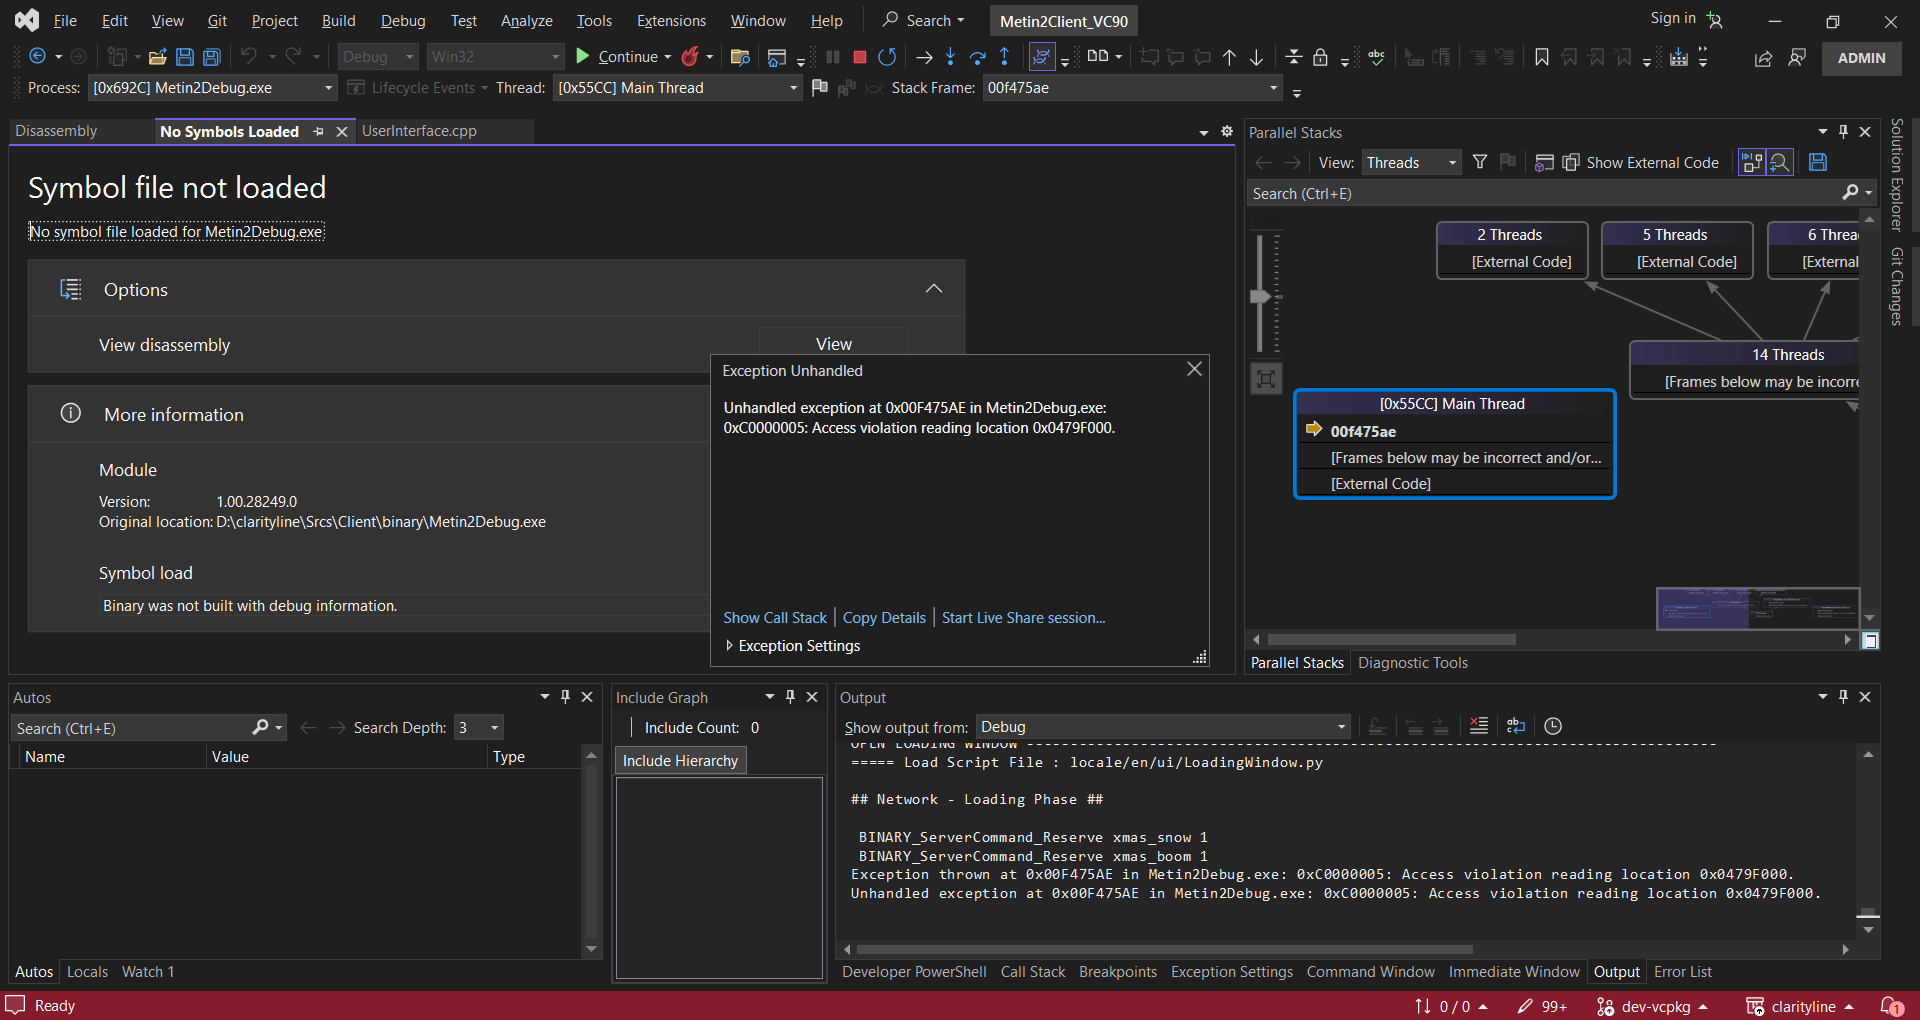Click the Restart debugging icon
1920x1020 pixels.
887,57
